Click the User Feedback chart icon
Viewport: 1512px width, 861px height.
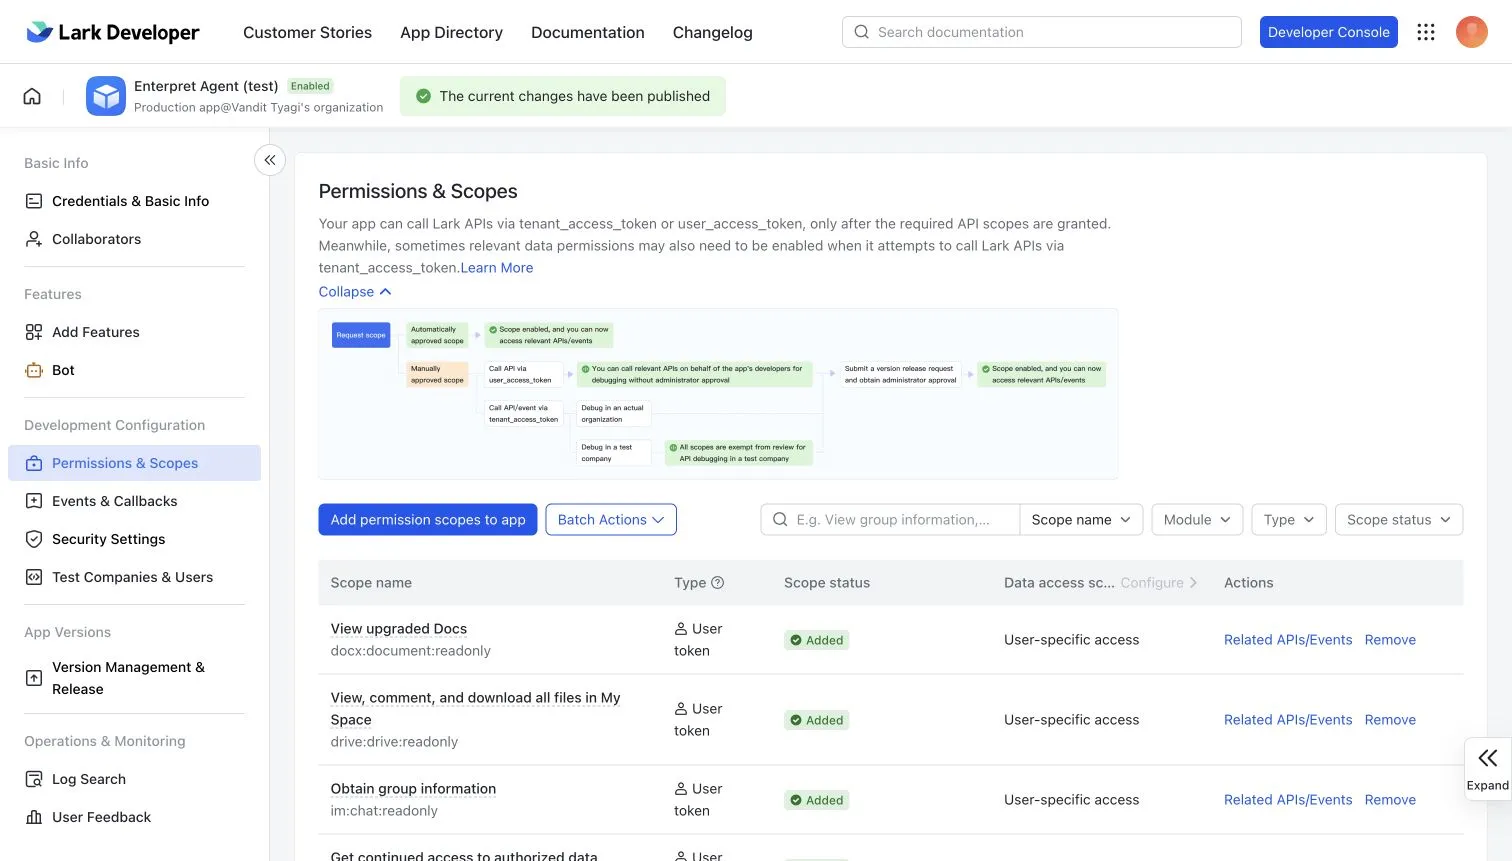click(x=34, y=817)
